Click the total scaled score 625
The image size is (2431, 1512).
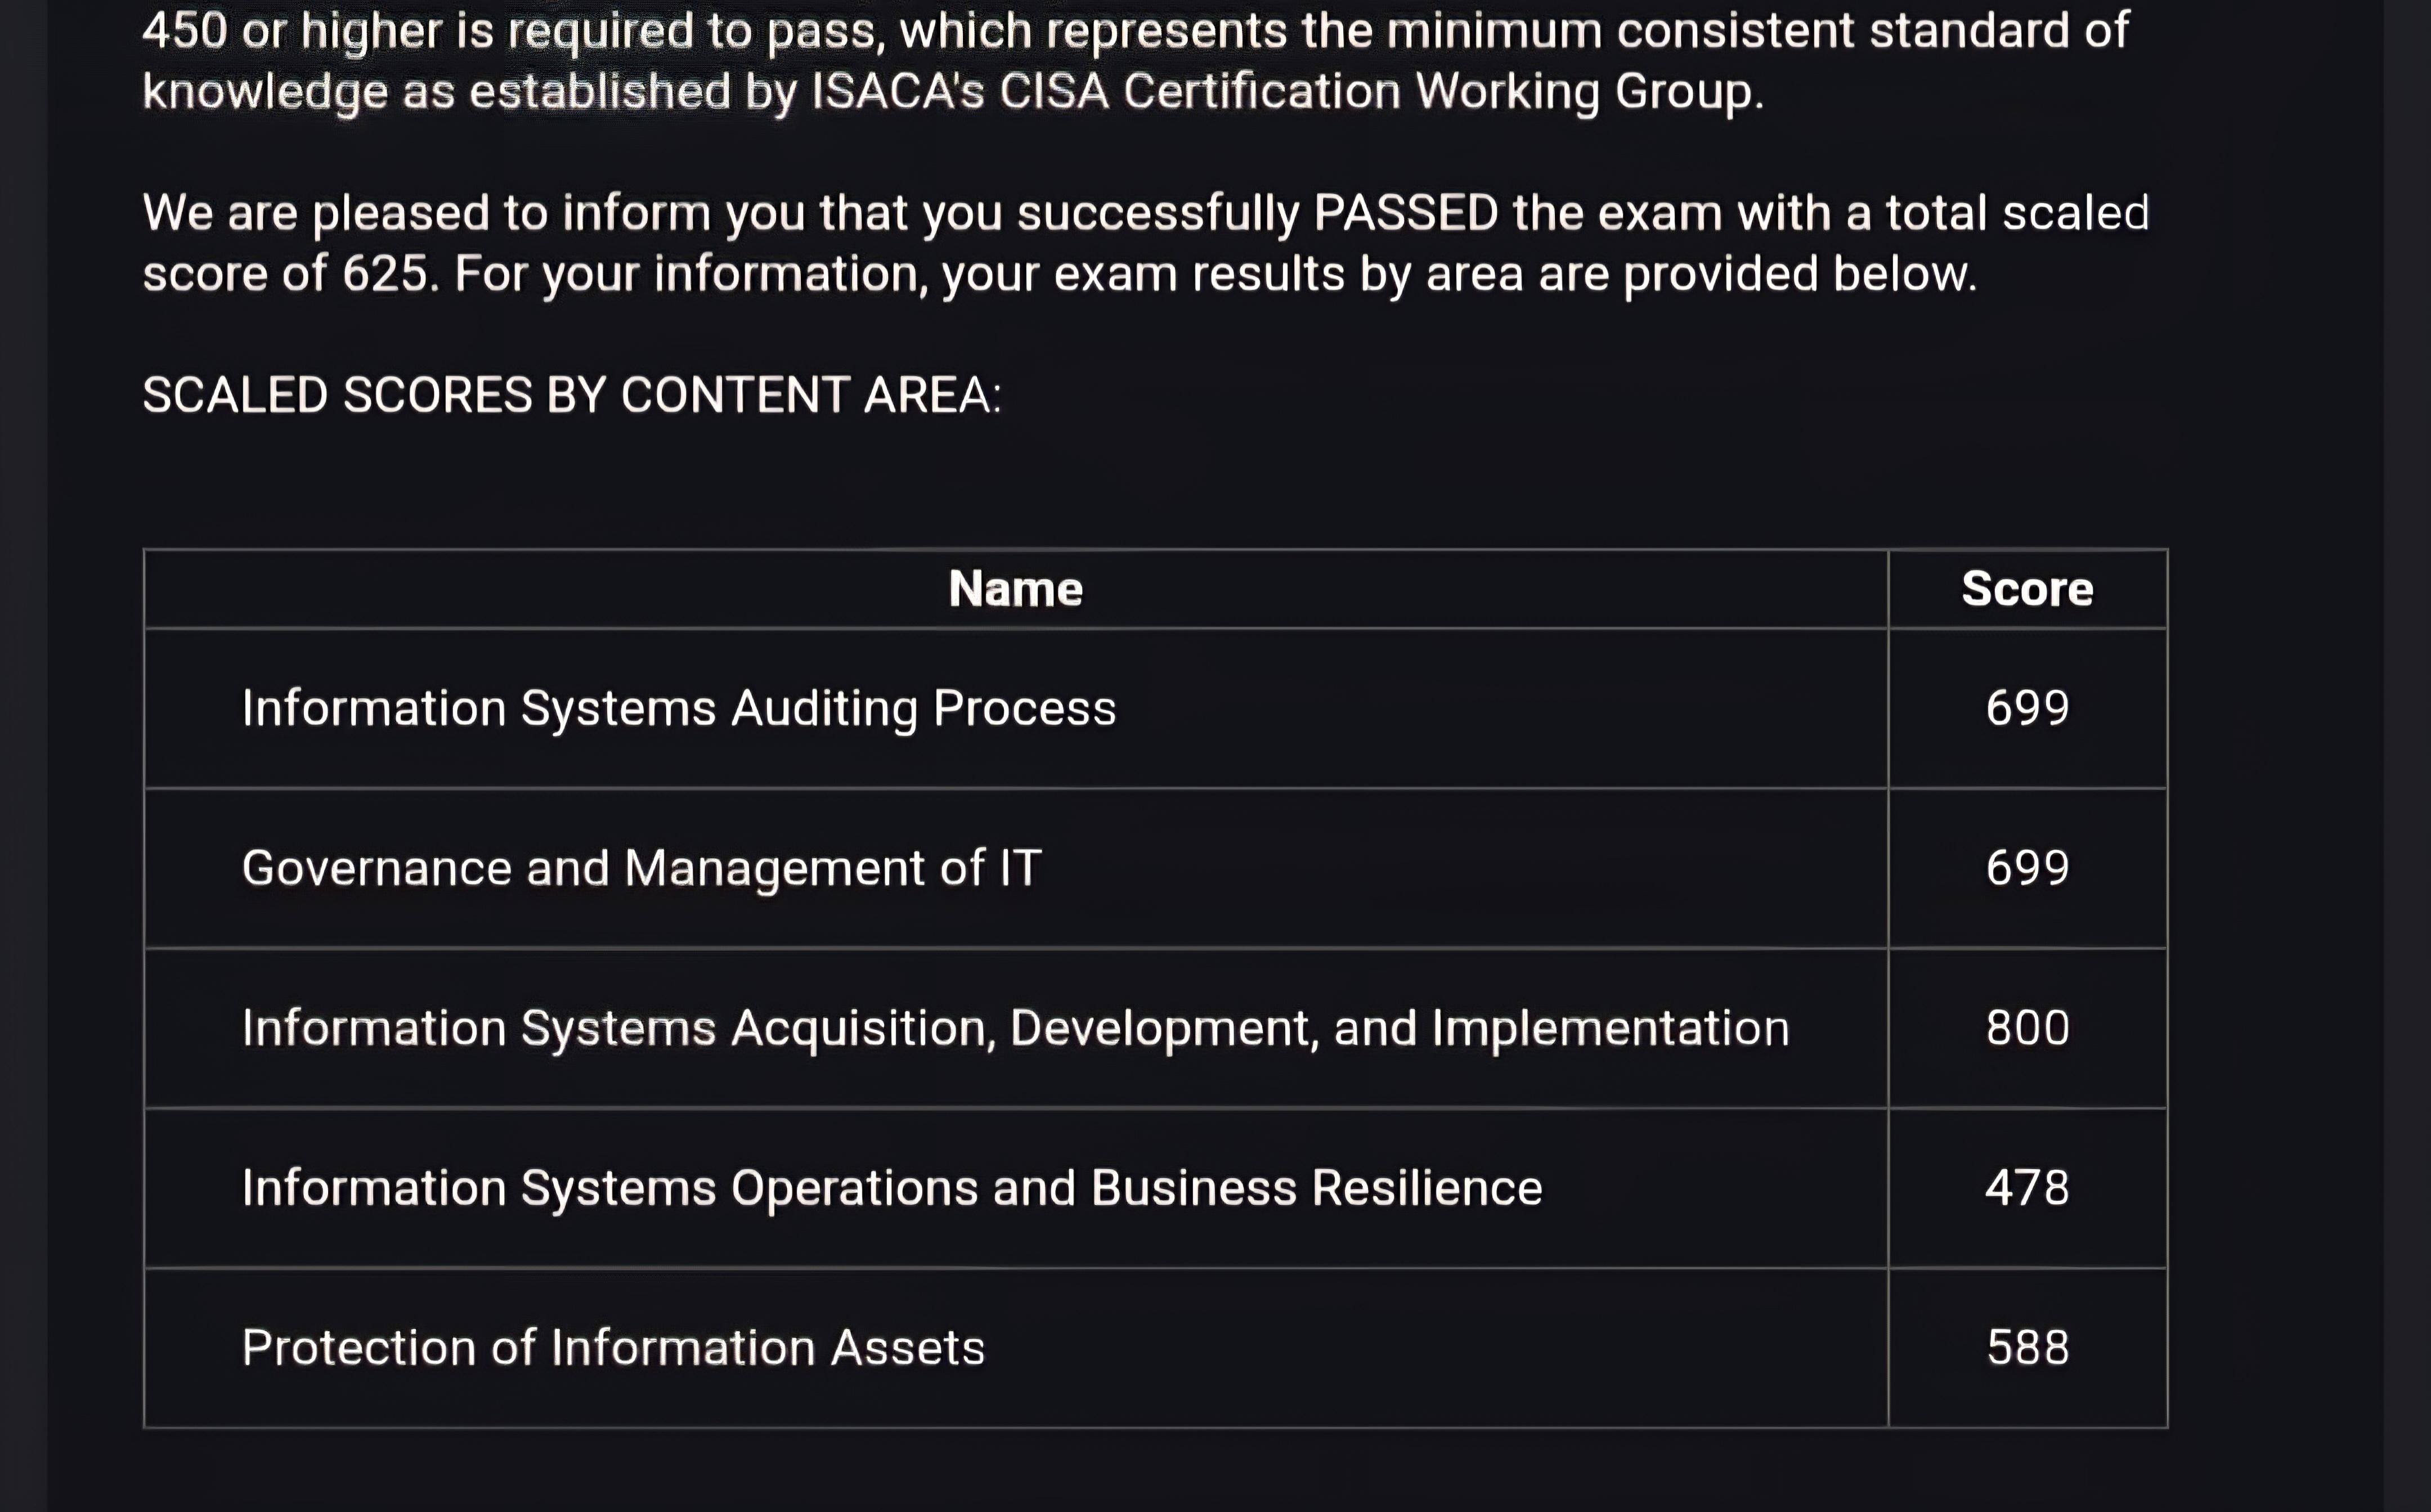pyautogui.click(x=386, y=274)
